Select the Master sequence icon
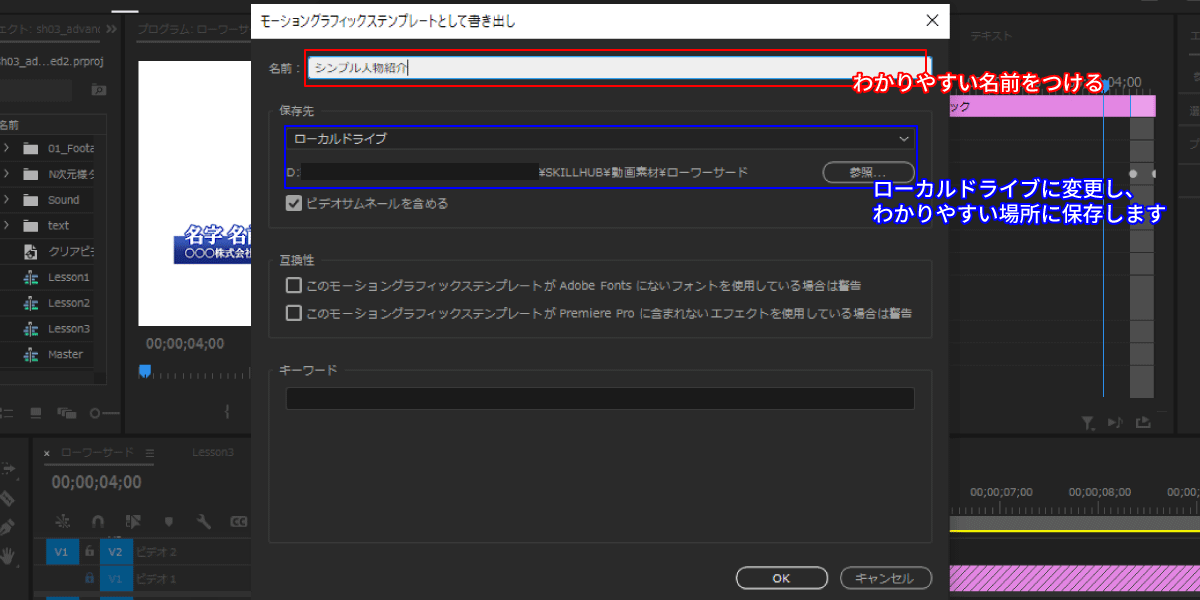Screen dimensions: 1200x600 30,355
